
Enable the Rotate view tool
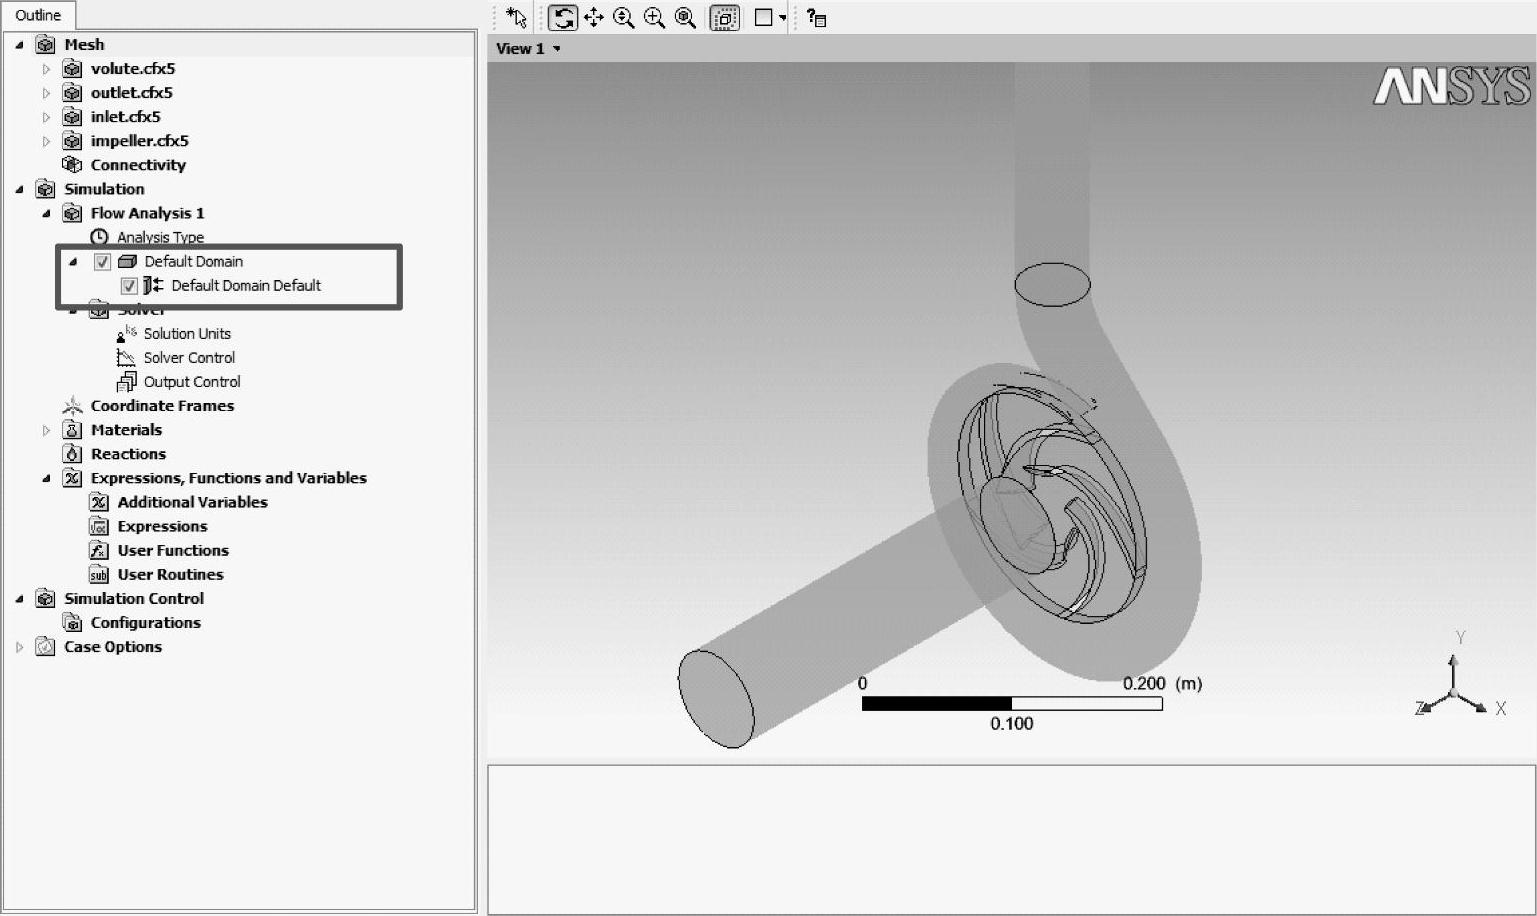pyautogui.click(x=563, y=18)
